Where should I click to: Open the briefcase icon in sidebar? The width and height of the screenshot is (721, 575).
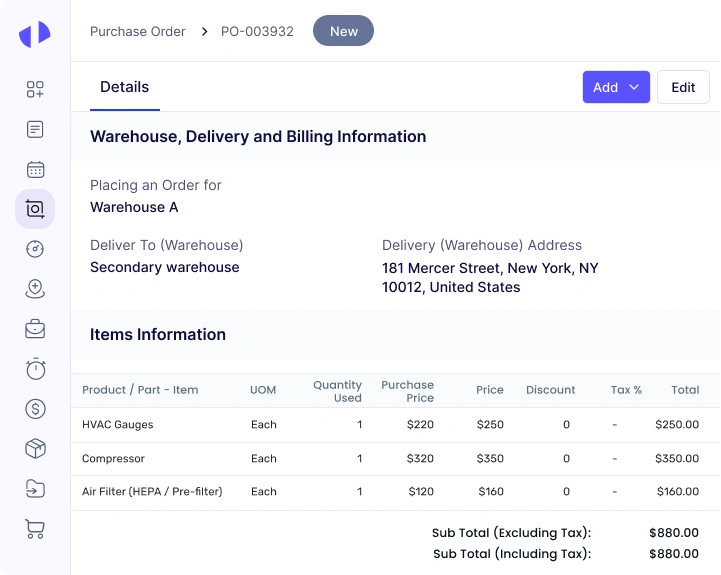tap(35, 329)
